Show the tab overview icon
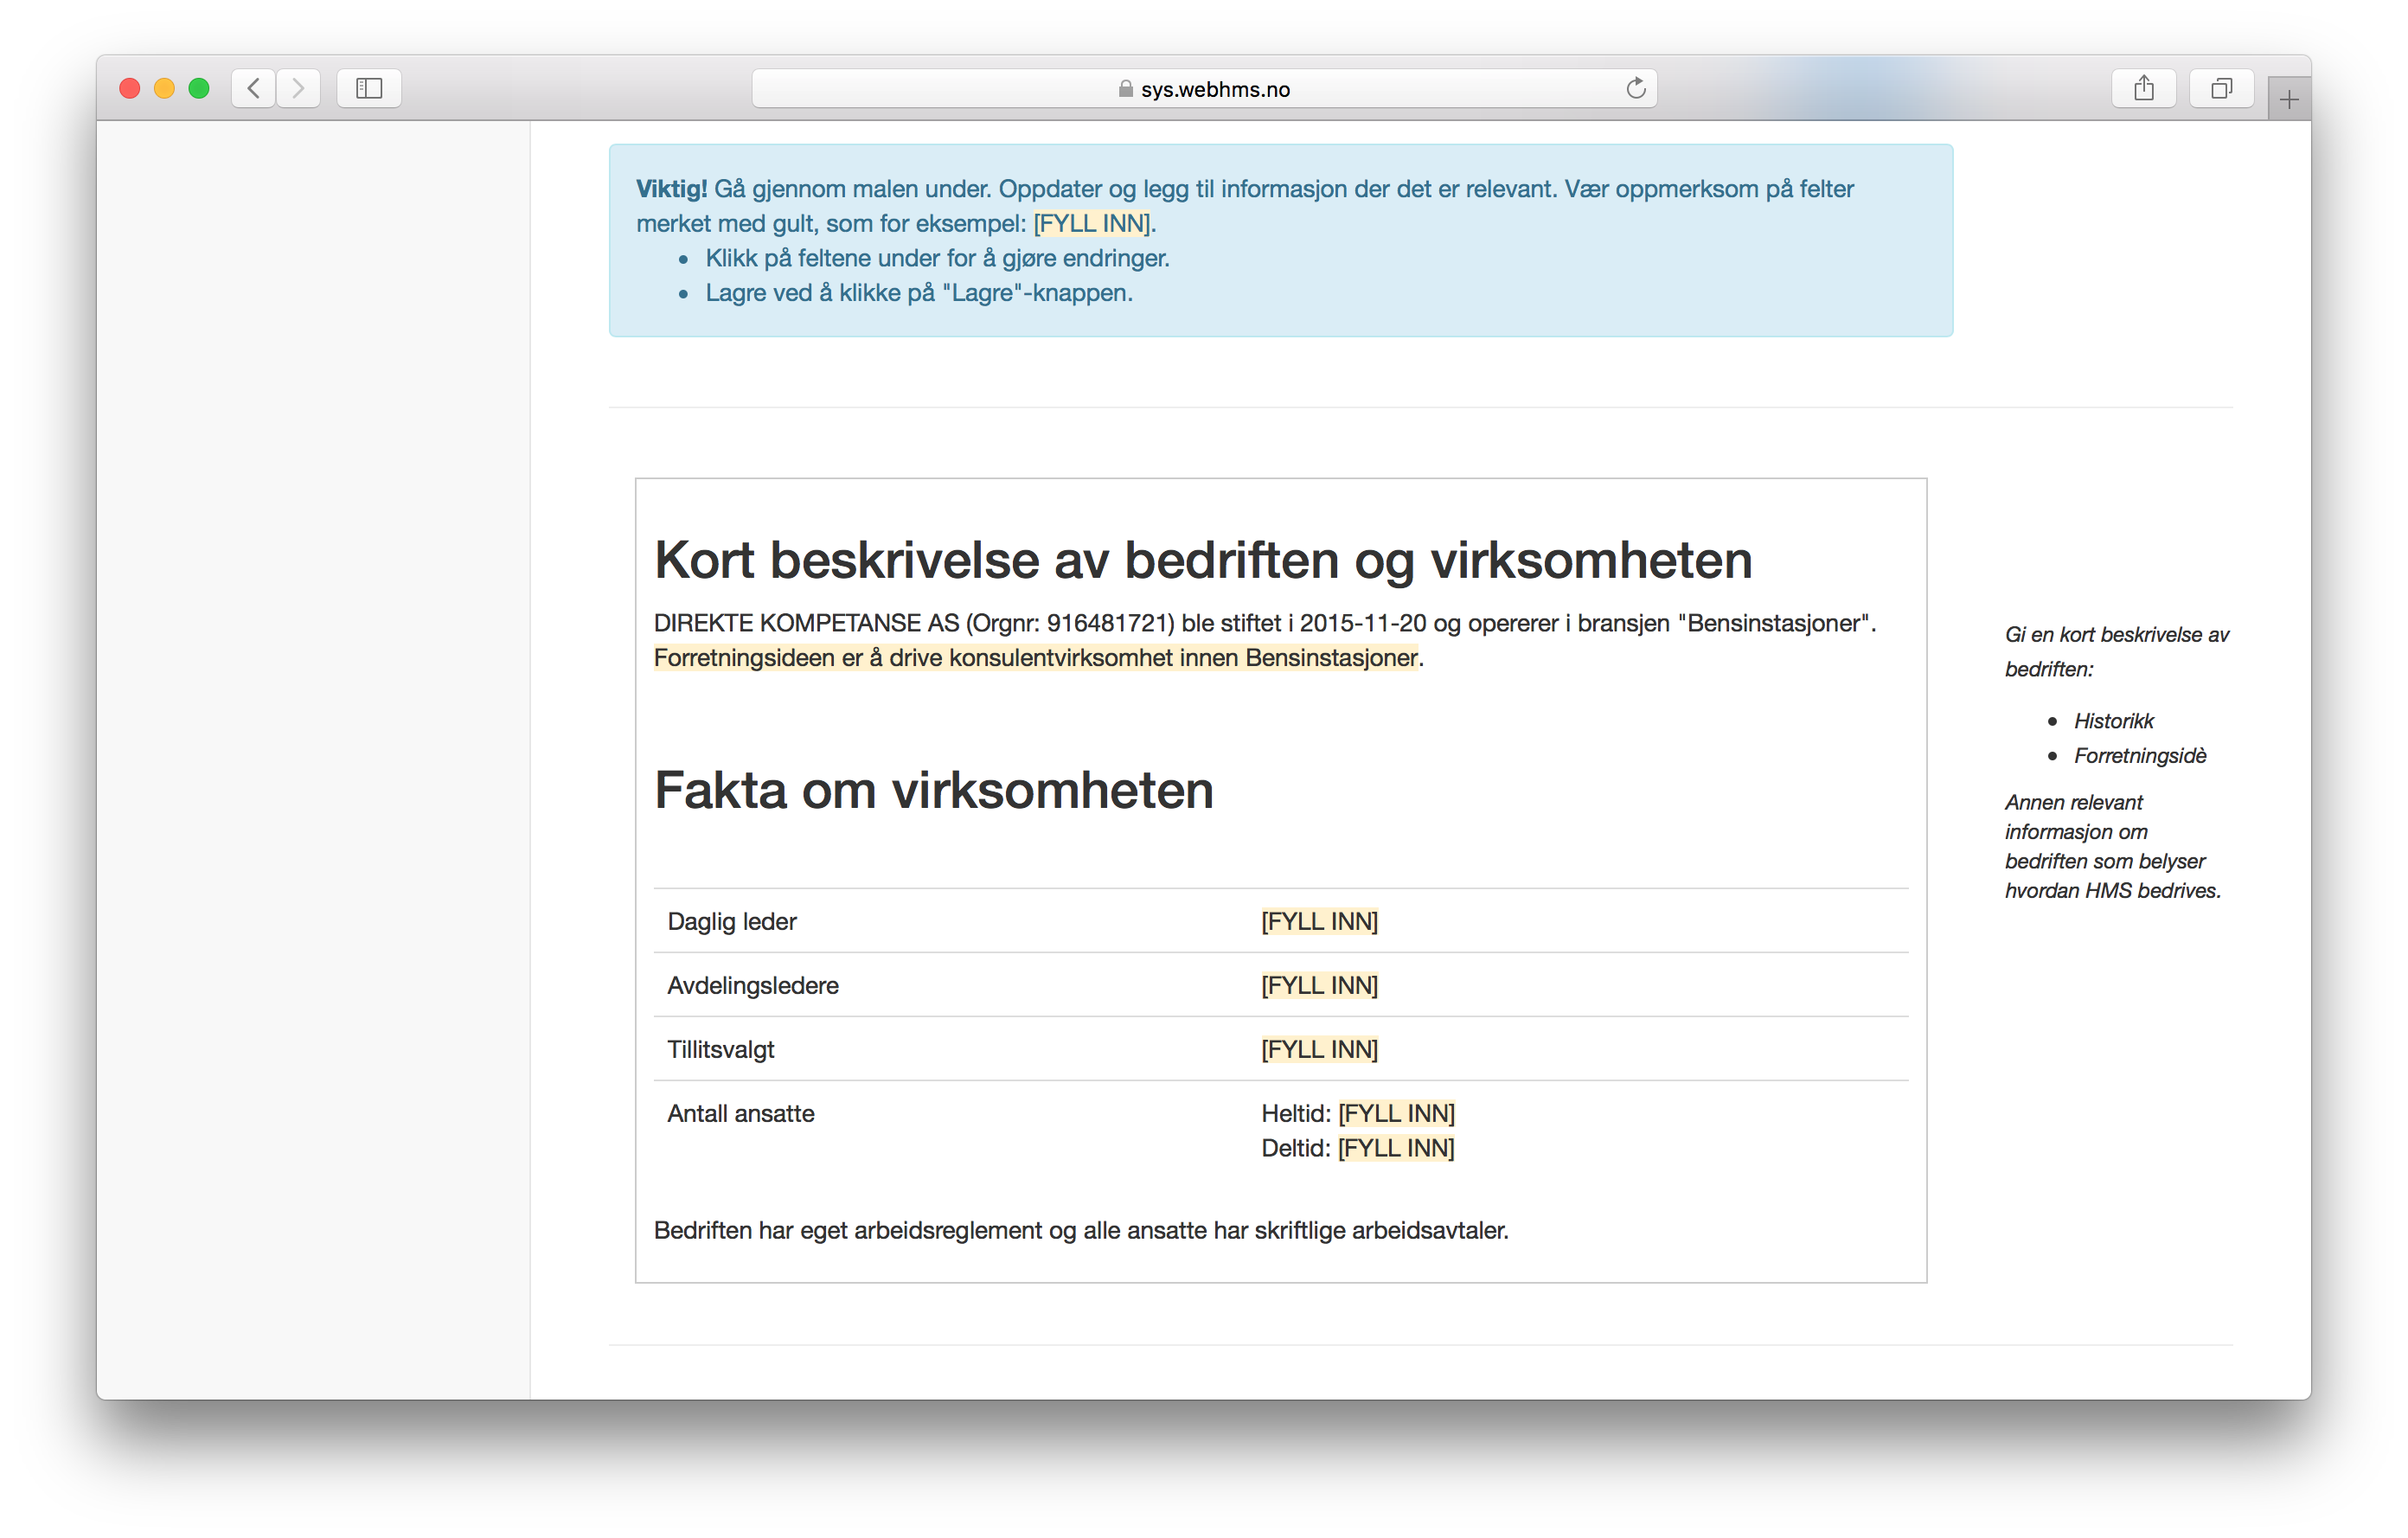Viewport: 2408px width, 1538px height. [x=2221, y=88]
